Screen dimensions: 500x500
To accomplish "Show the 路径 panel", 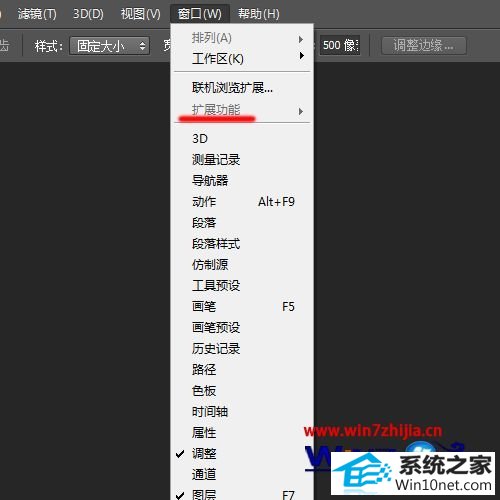I will (242, 370).
